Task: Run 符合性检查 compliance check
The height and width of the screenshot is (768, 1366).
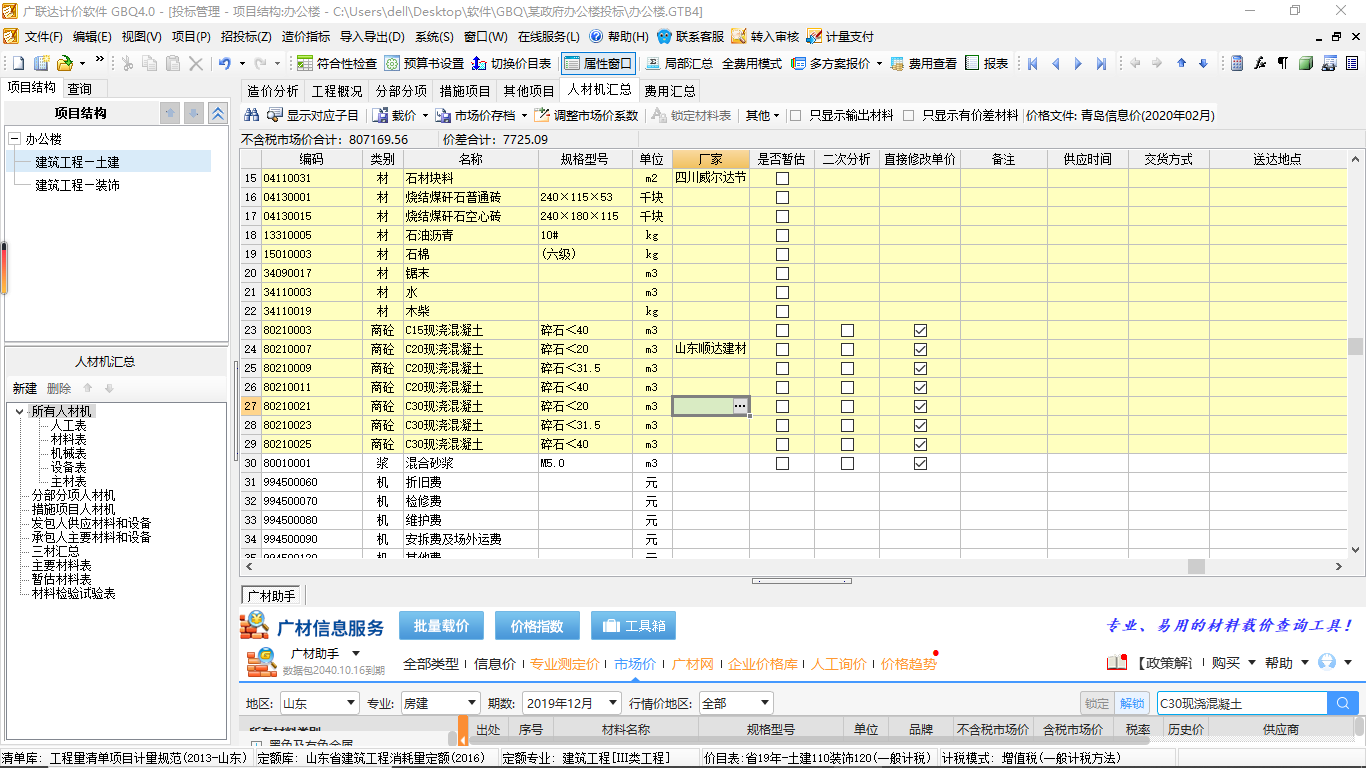Action: point(338,63)
